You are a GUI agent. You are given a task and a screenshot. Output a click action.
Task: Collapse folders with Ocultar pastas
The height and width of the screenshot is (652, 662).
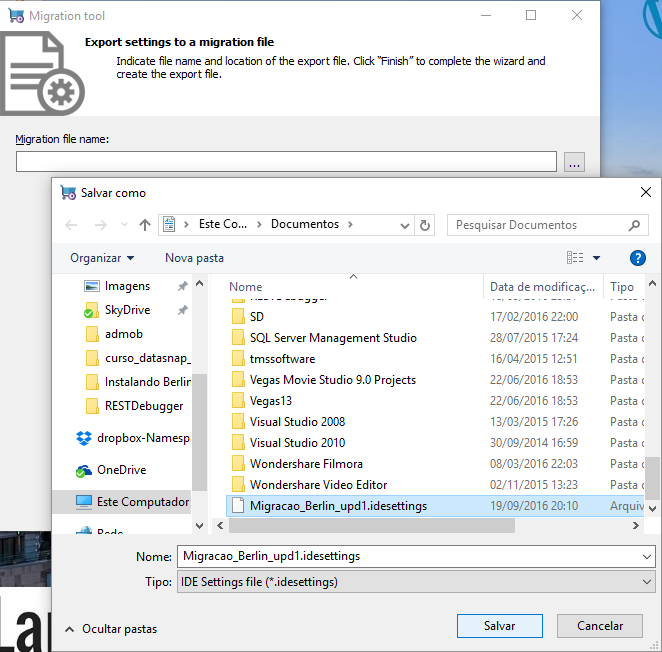pos(111,629)
